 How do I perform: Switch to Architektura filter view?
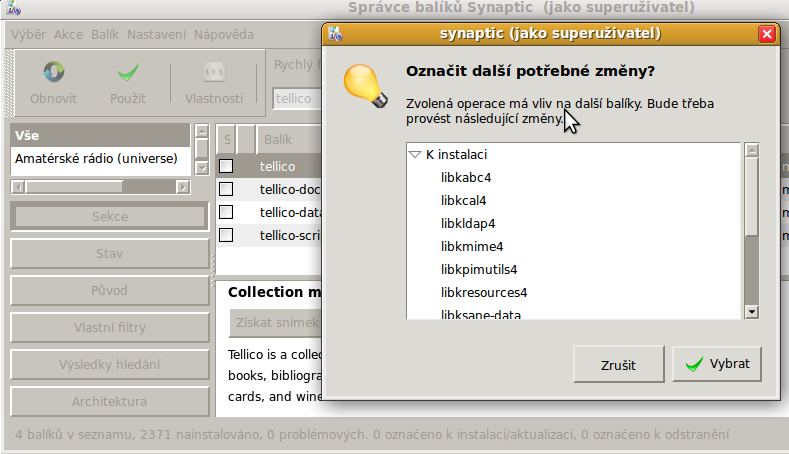110,402
